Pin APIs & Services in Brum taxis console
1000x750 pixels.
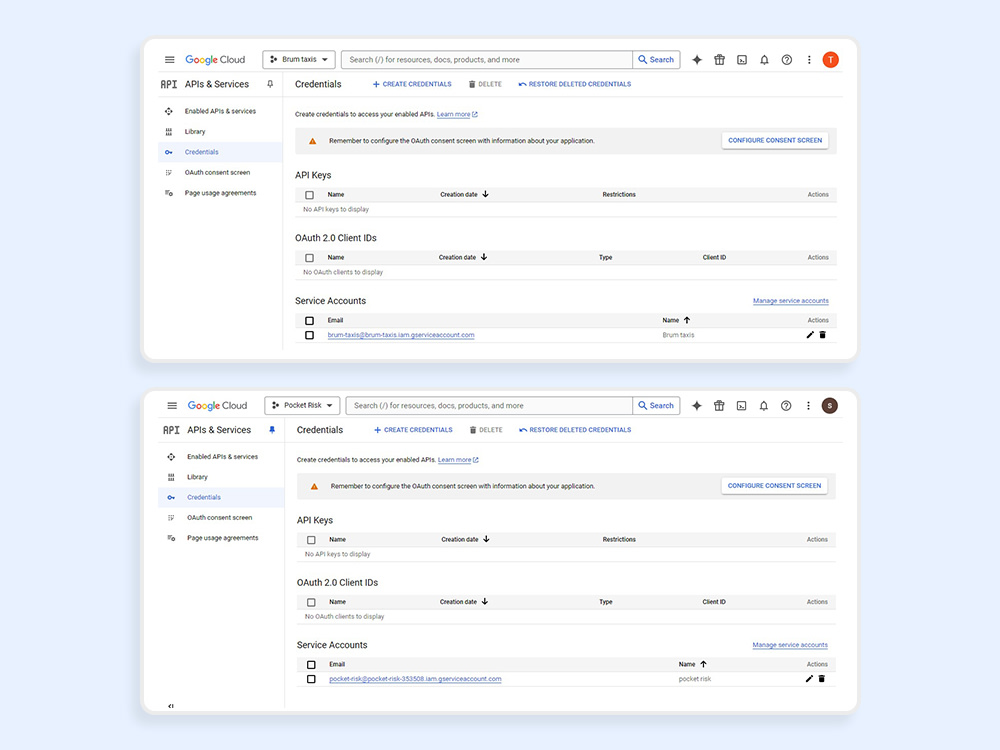pos(270,84)
